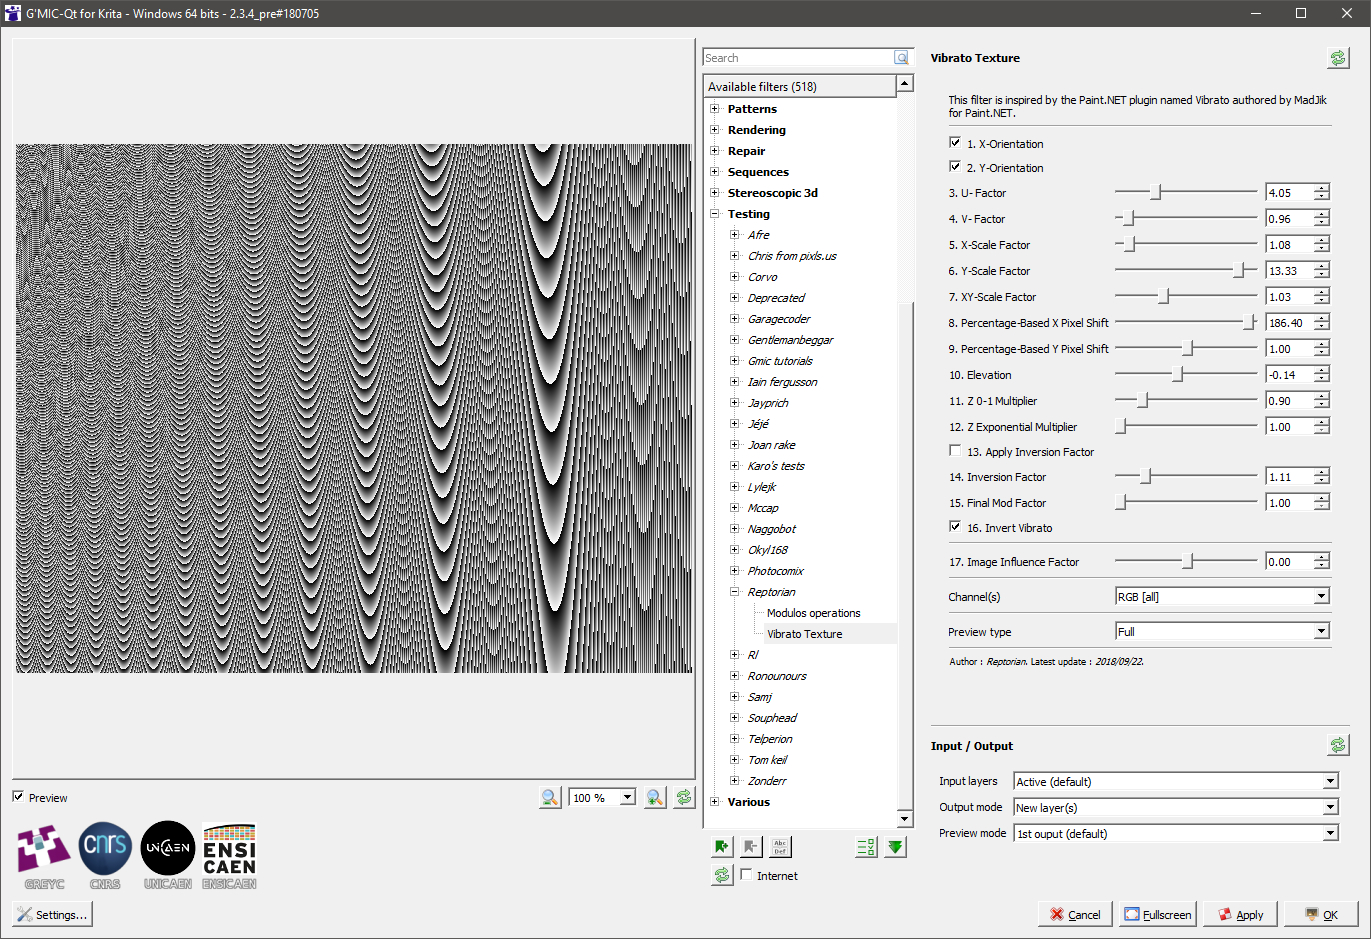Expand the Rendering filter category
This screenshot has height=939, width=1371.
(x=715, y=130)
